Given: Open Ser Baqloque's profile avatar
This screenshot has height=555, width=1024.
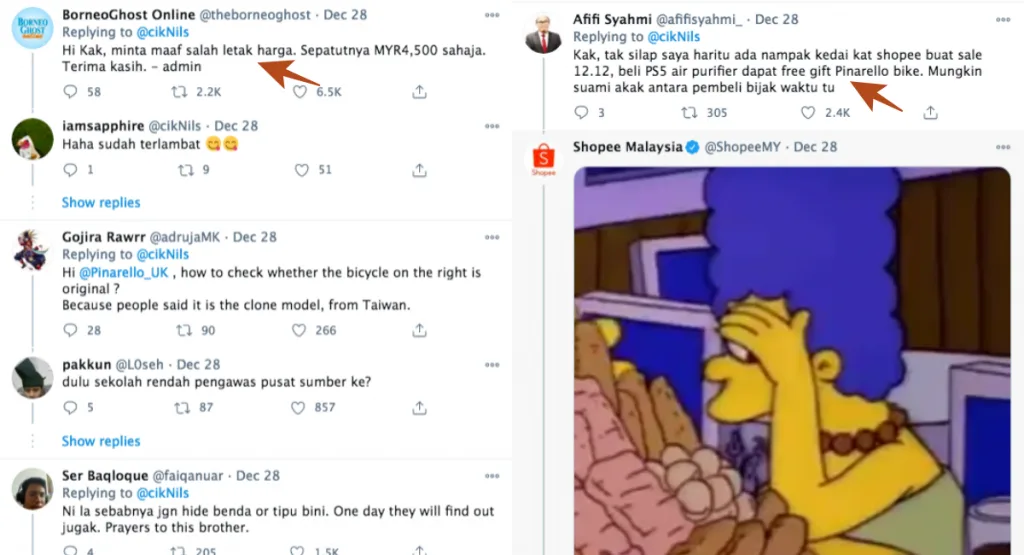Looking at the screenshot, I should click(32, 489).
